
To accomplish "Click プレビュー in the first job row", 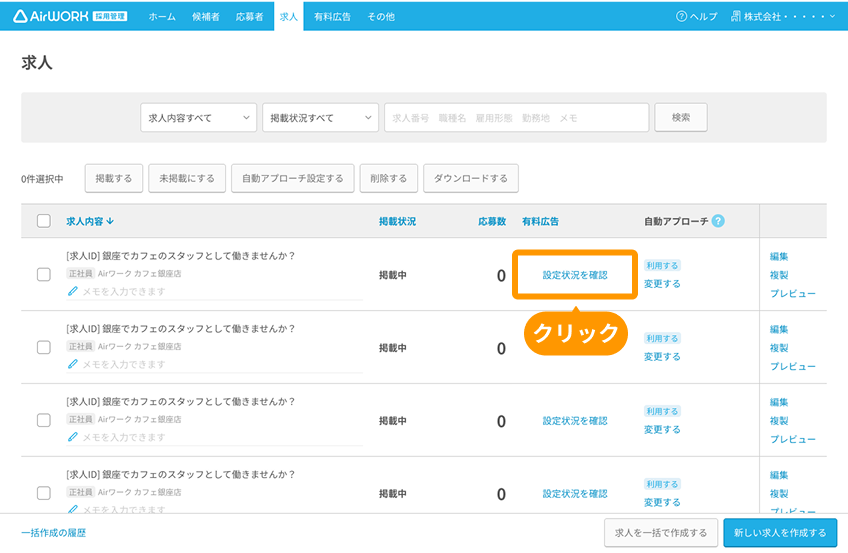I will [793, 294].
